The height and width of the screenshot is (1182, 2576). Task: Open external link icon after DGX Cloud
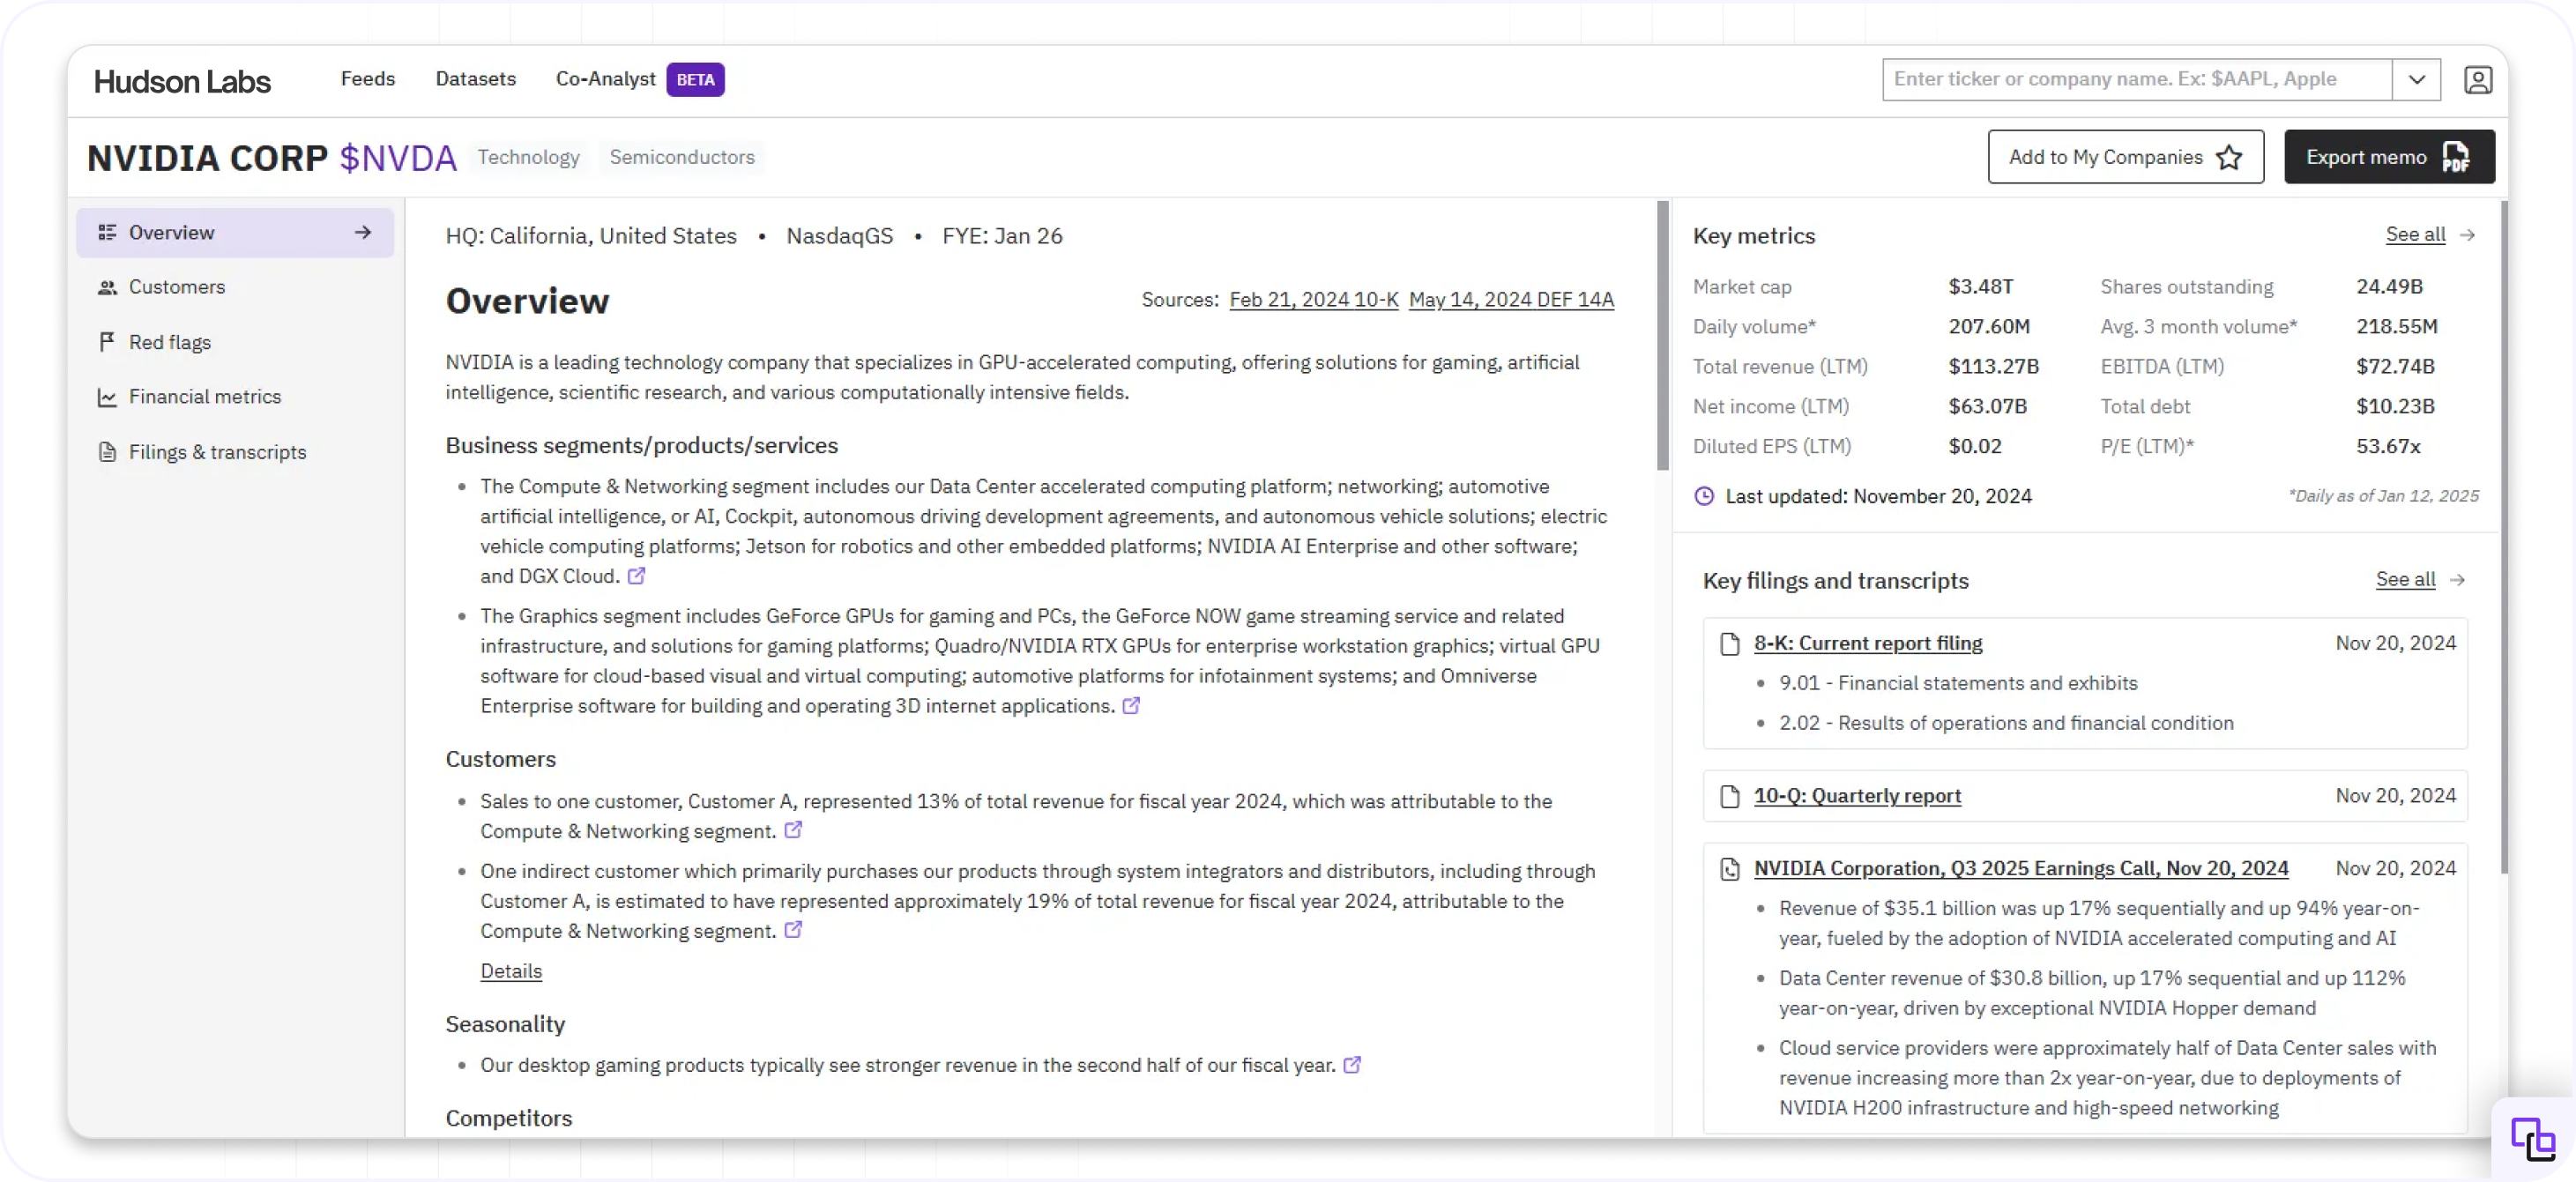click(636, 576)
